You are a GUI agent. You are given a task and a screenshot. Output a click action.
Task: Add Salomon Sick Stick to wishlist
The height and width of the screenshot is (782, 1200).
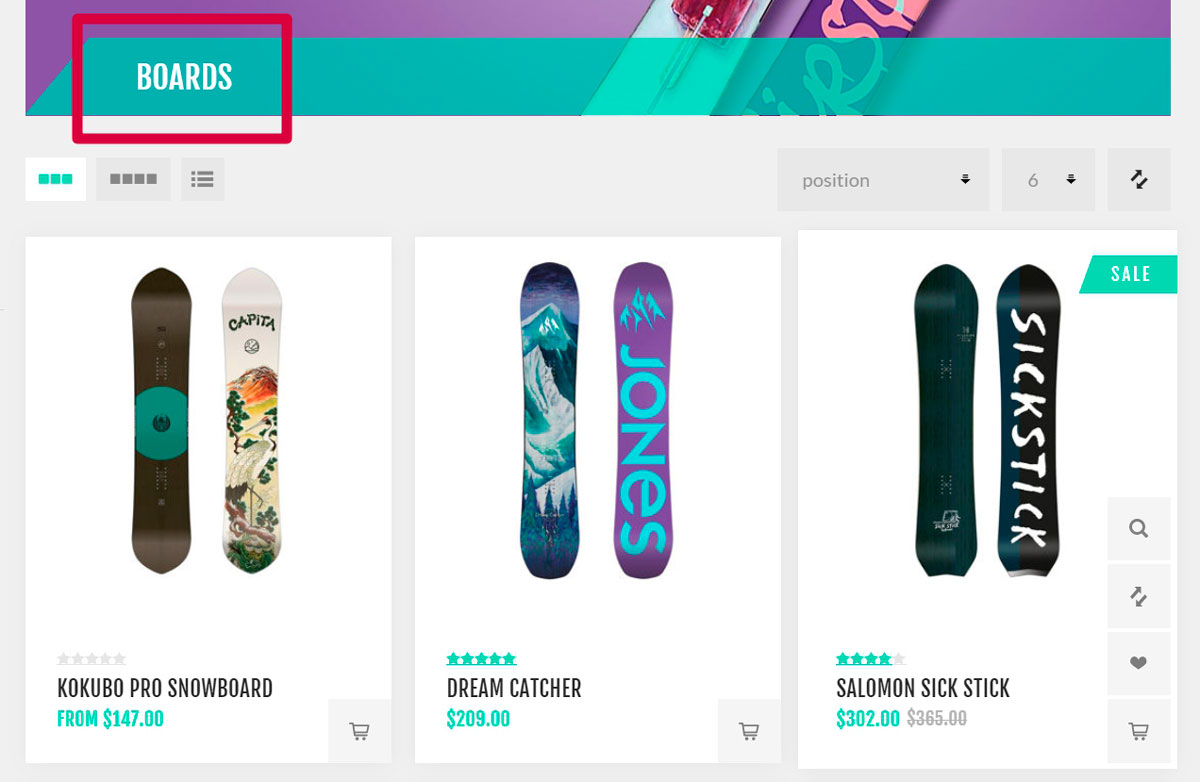click(1138, 663)
